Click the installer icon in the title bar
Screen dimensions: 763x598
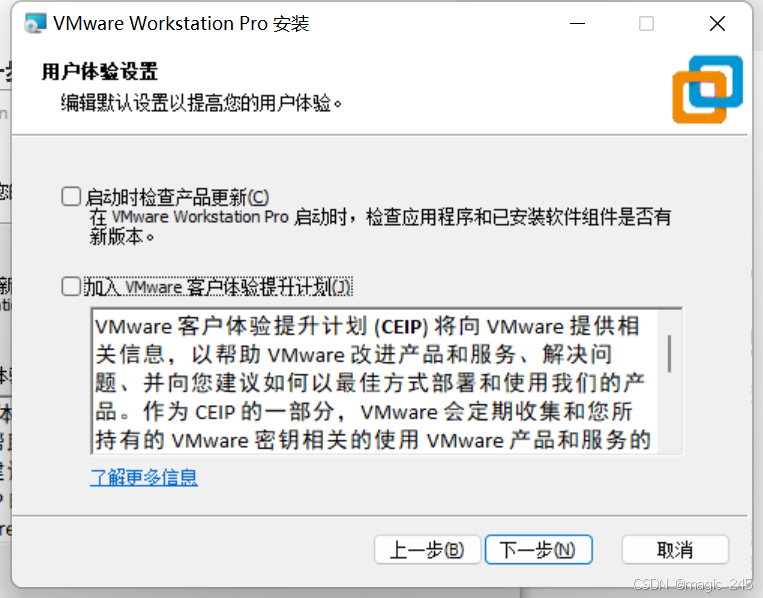(x=35, y=23)
